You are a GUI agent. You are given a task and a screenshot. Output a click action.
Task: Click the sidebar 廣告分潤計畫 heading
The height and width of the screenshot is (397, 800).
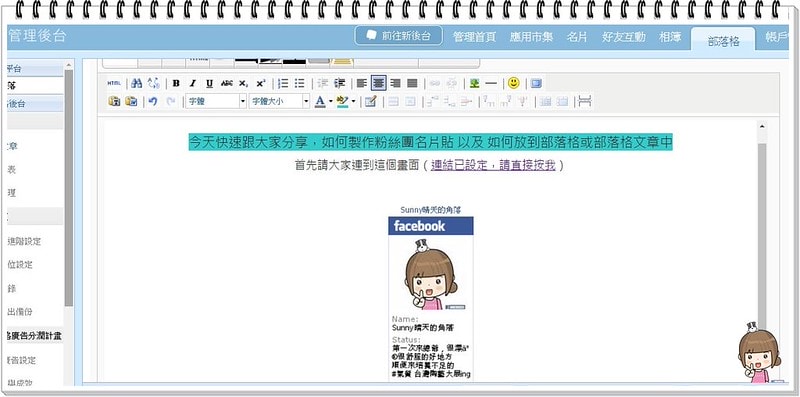pos(35,336)
